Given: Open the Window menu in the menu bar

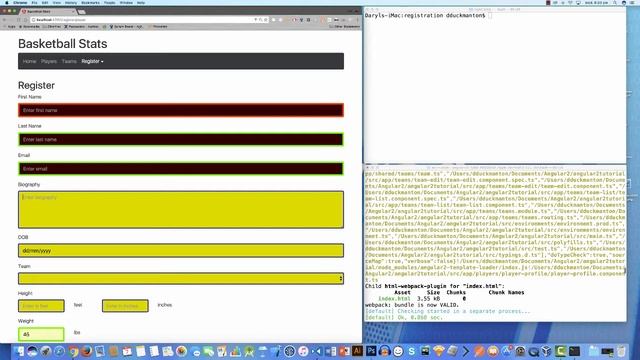Looking at the screenshot, I should pos(126,2).
